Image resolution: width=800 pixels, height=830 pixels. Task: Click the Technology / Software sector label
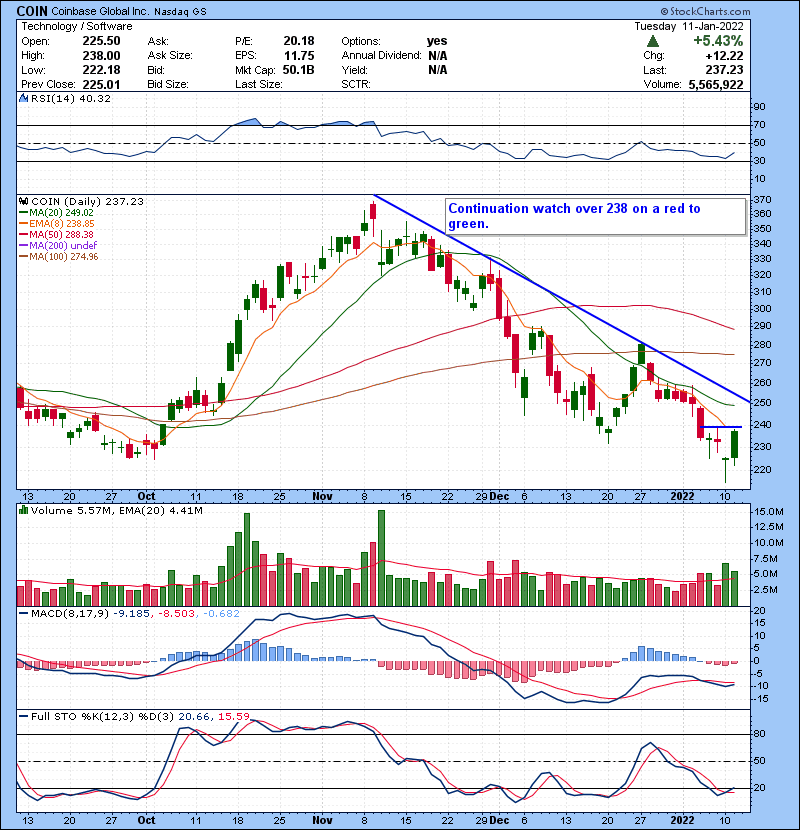tap(77, 26)
